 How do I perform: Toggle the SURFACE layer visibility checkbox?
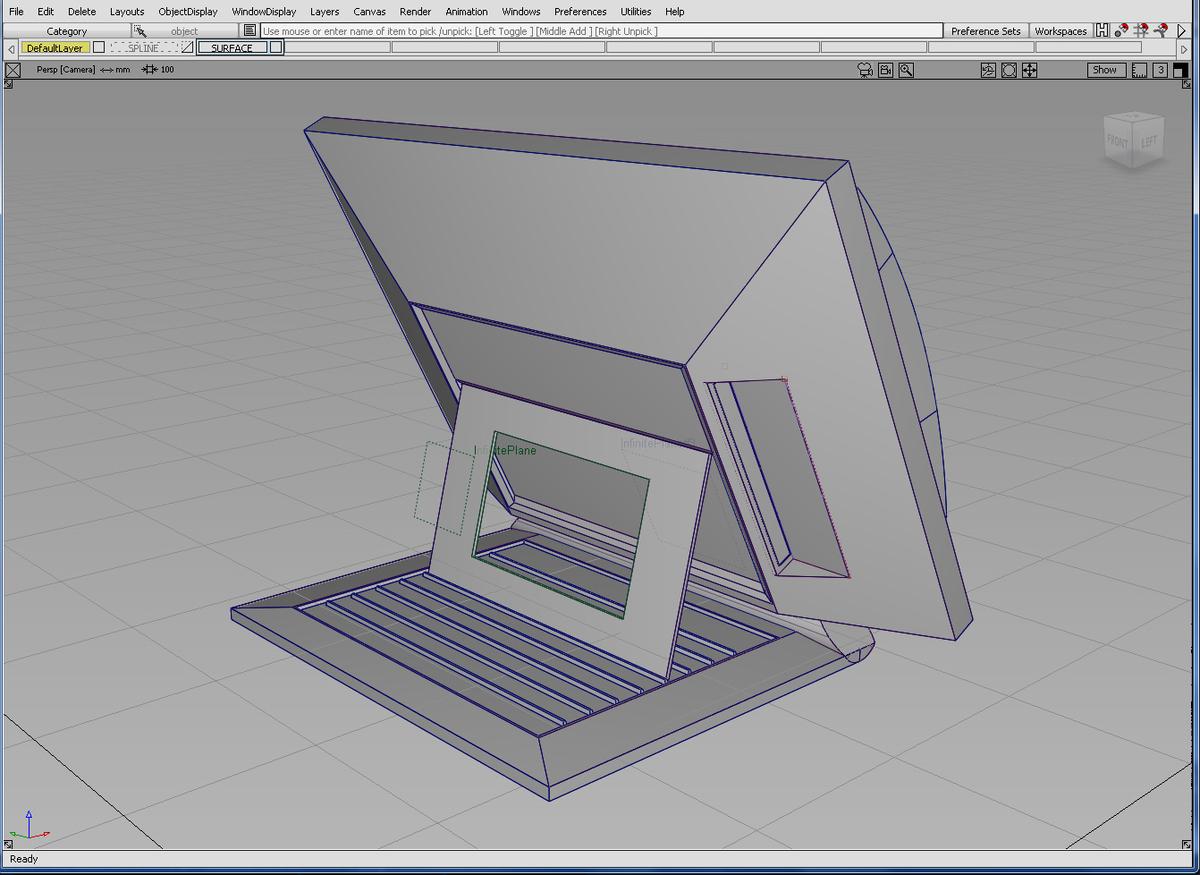pyautogui.click(x=276, y=47)
